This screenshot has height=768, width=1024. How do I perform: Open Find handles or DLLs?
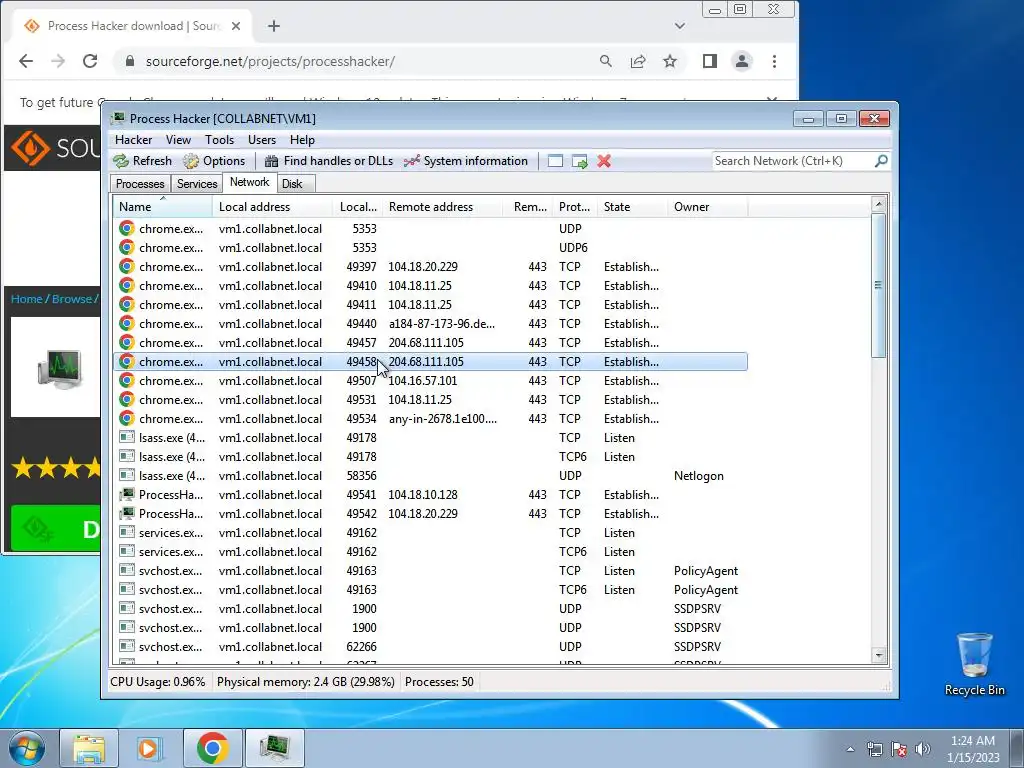328,161
